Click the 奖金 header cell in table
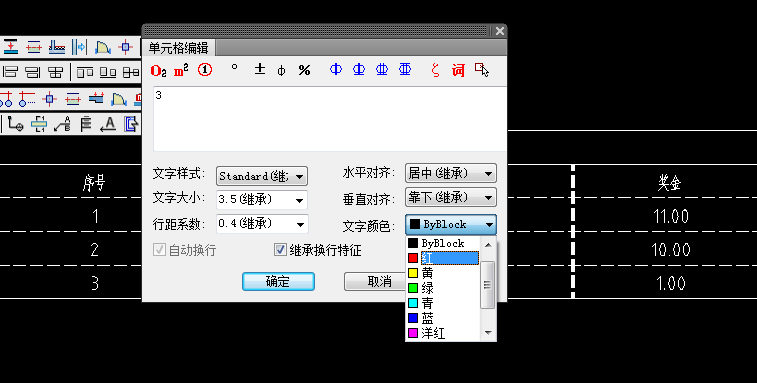 click(669, 182)
